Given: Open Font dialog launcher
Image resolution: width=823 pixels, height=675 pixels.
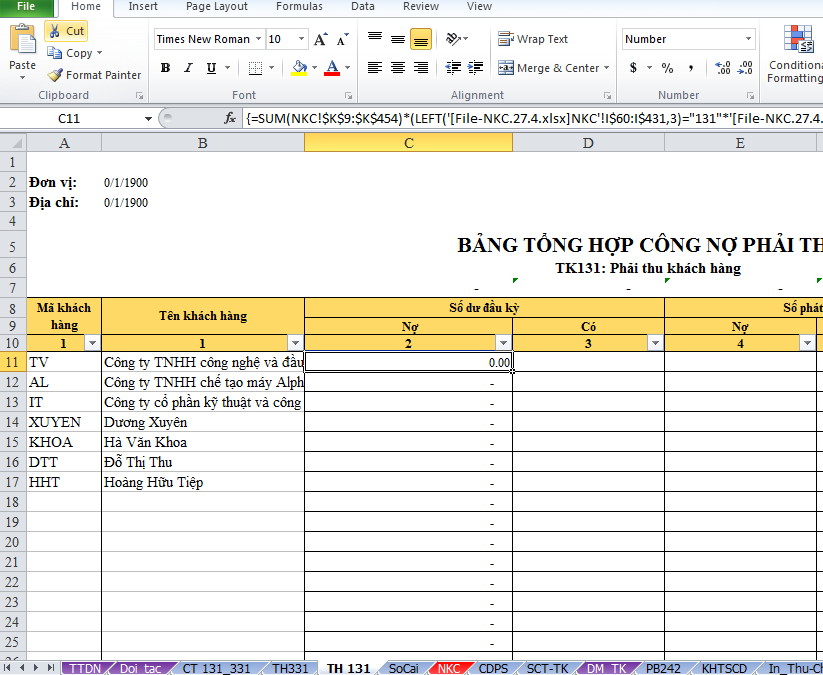Looking at the screenshot, I should pos(349,96).
